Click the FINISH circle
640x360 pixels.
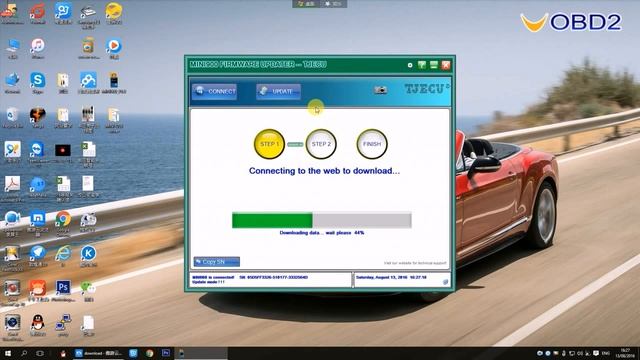click(x=372, y=144)
